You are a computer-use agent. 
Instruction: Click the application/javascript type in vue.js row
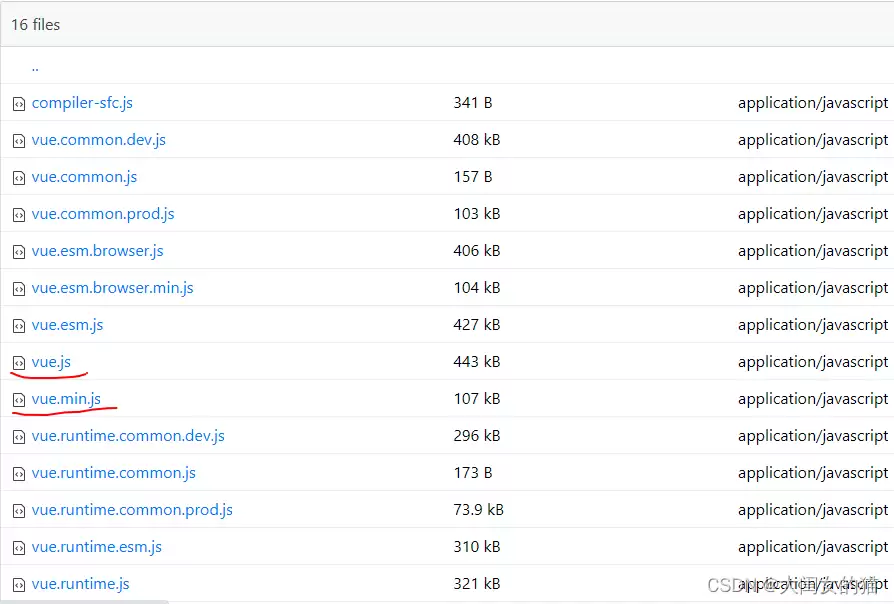coord(813,362)
